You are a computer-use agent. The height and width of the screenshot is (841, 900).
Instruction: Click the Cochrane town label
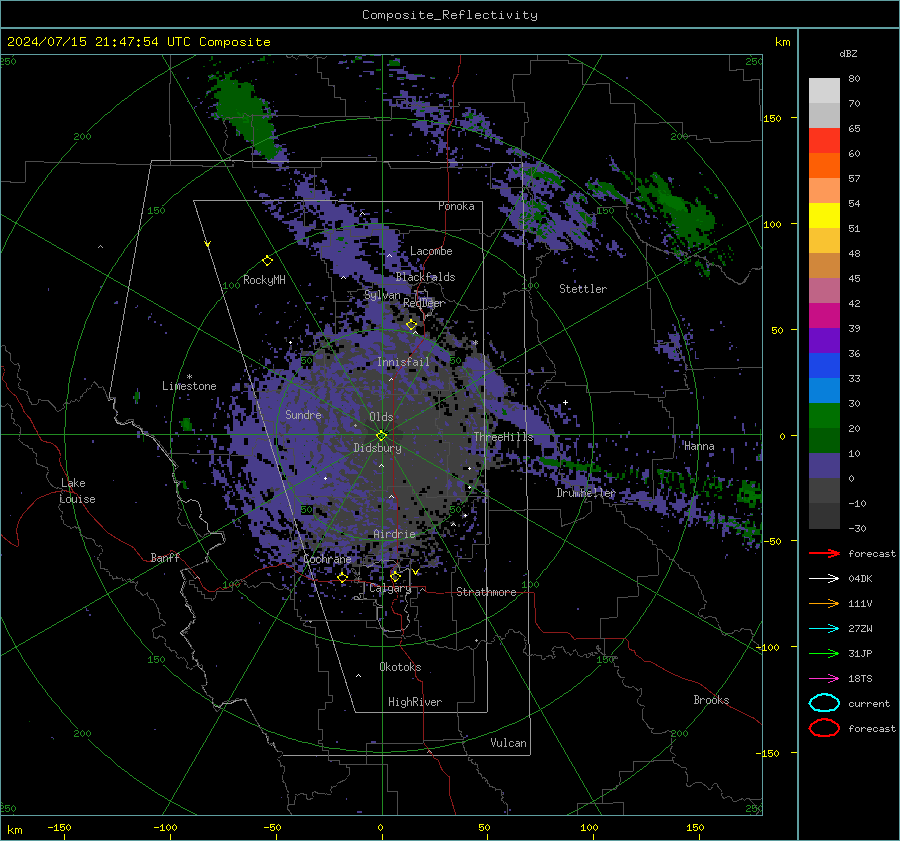point(327,559)
